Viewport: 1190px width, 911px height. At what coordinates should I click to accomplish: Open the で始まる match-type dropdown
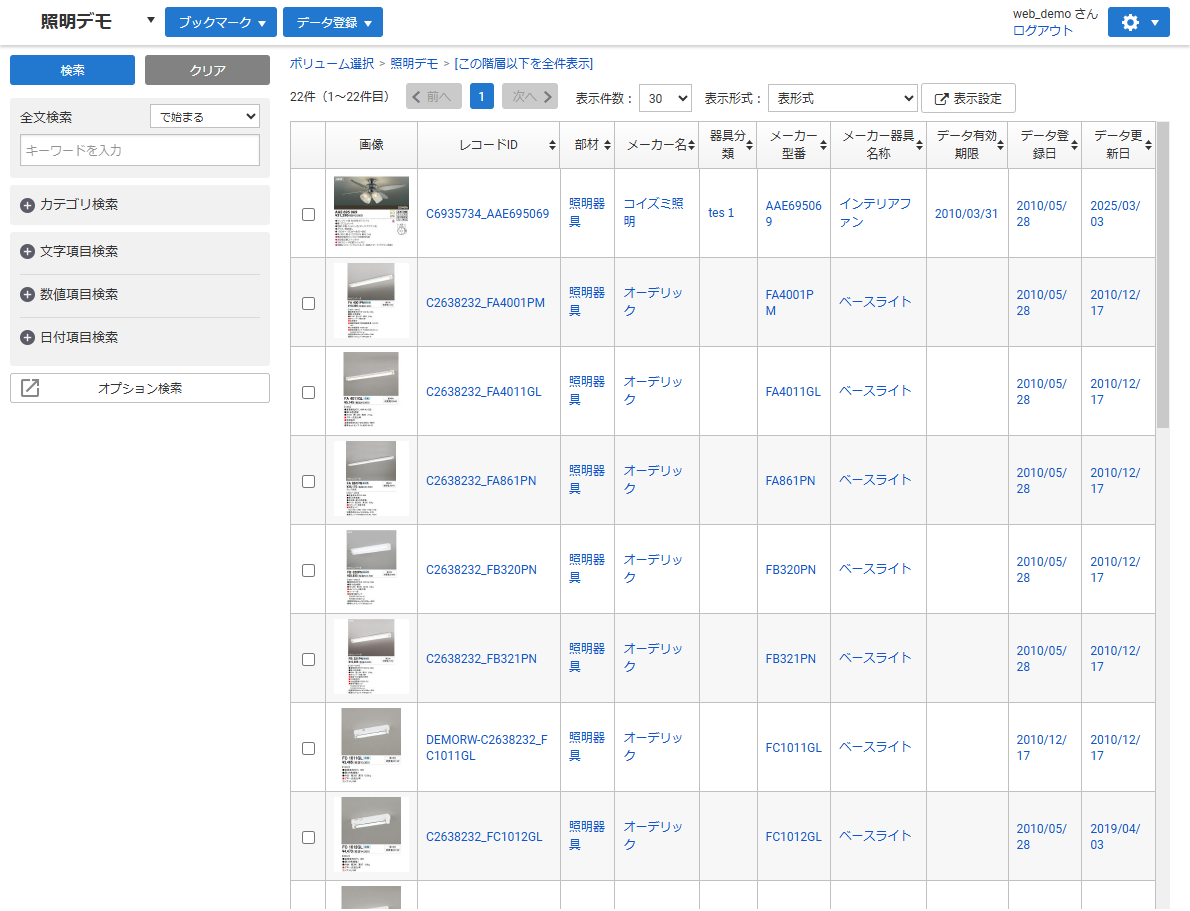point(205,116)
